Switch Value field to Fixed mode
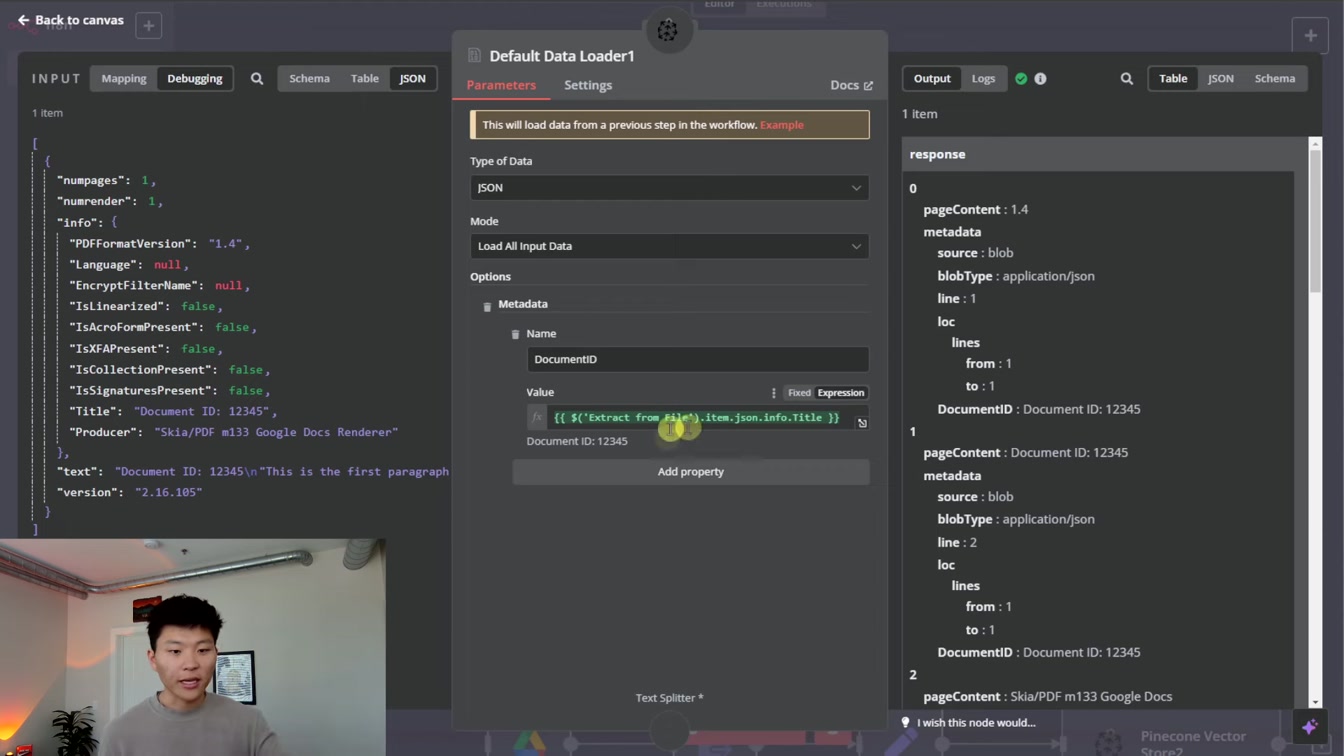The width and height of the screenshot is (1344, 756). pos(799,393)
